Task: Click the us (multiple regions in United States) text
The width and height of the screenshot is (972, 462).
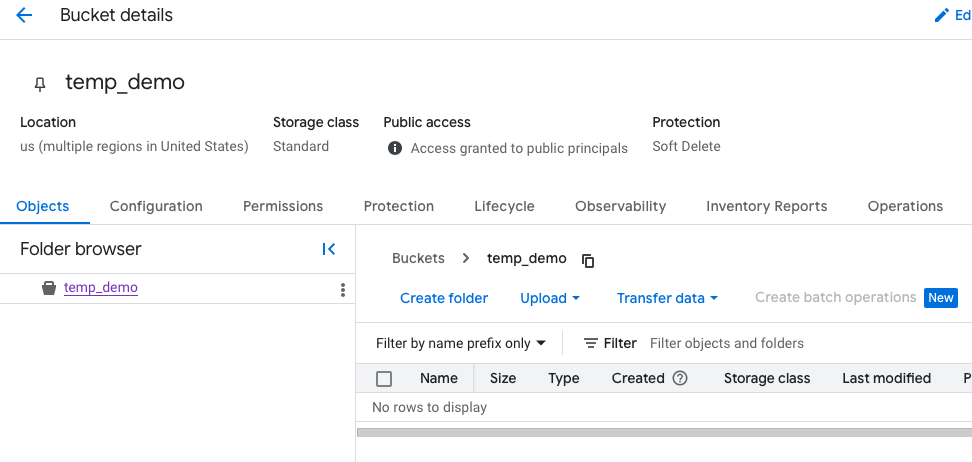Action: pyautogui.click(x=134, y=147)
